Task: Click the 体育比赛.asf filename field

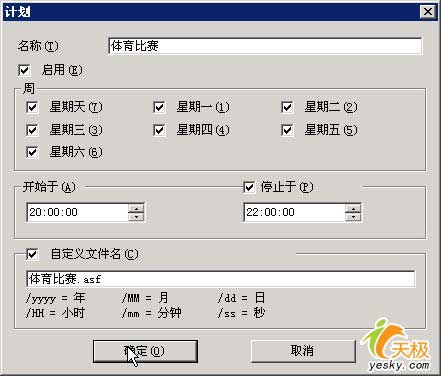Action: tap(220, 279)
